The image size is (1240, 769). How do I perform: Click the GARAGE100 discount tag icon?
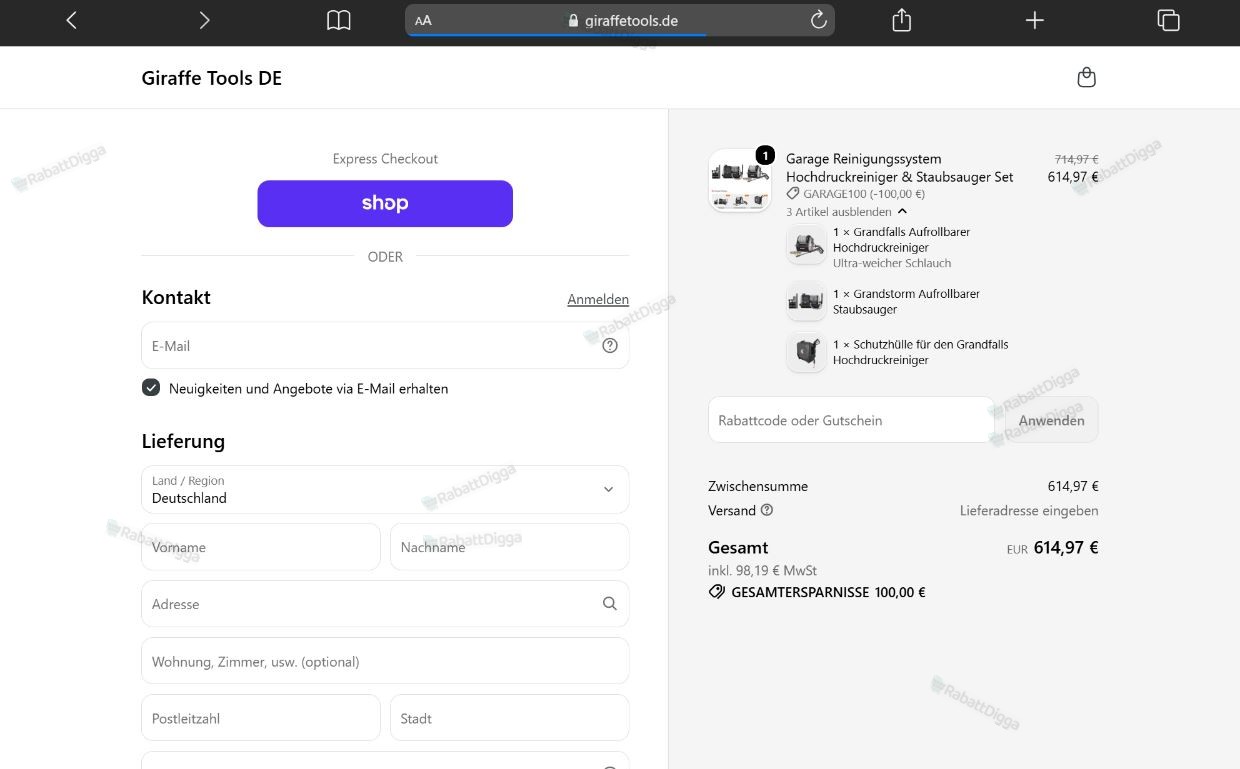point(793,194)
